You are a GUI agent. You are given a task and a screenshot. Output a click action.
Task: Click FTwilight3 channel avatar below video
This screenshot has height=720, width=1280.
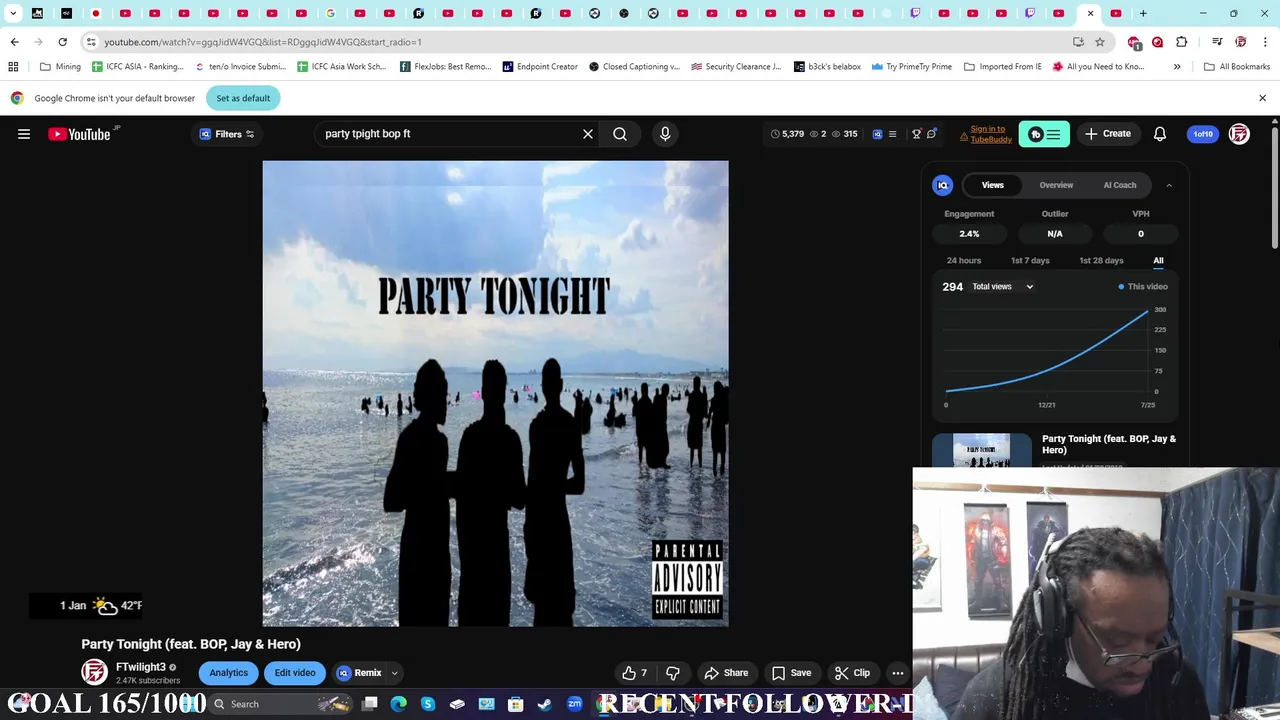coord(94,672)
